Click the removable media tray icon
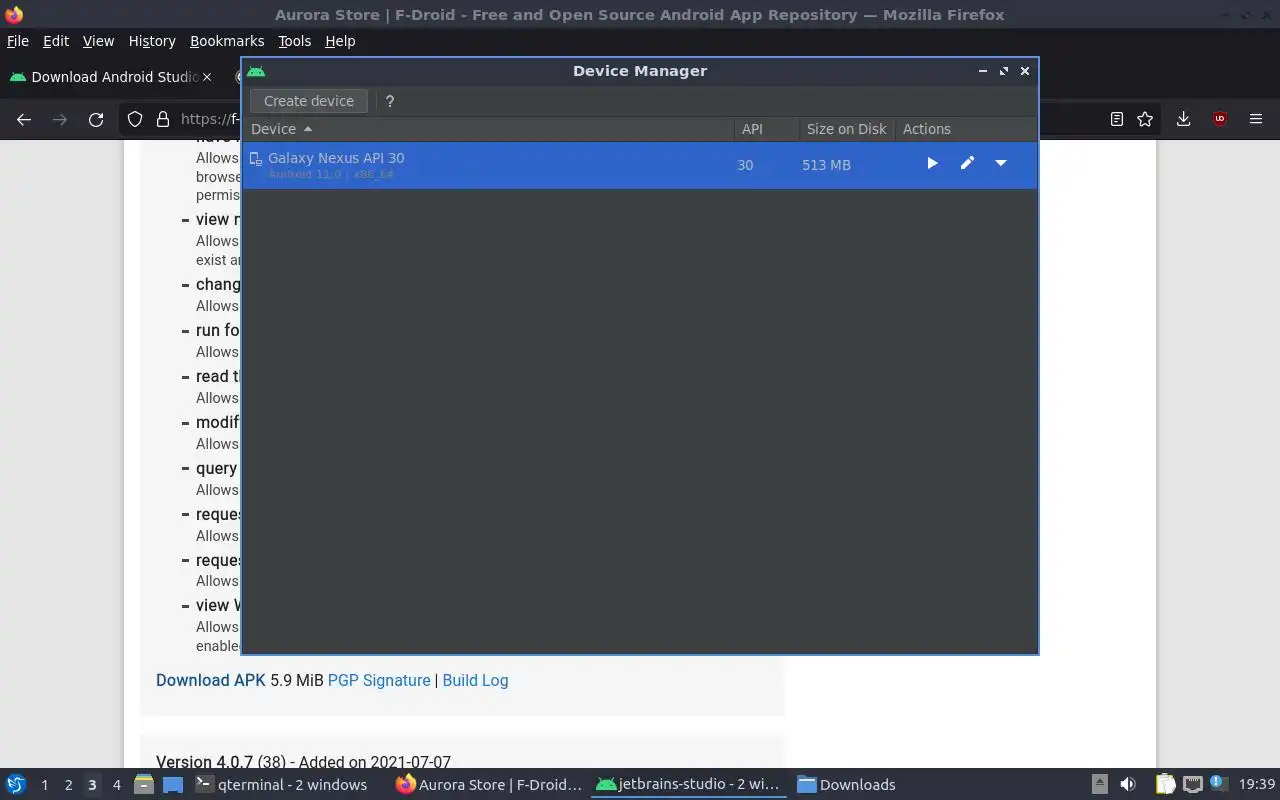 (x=1099, y=784)
